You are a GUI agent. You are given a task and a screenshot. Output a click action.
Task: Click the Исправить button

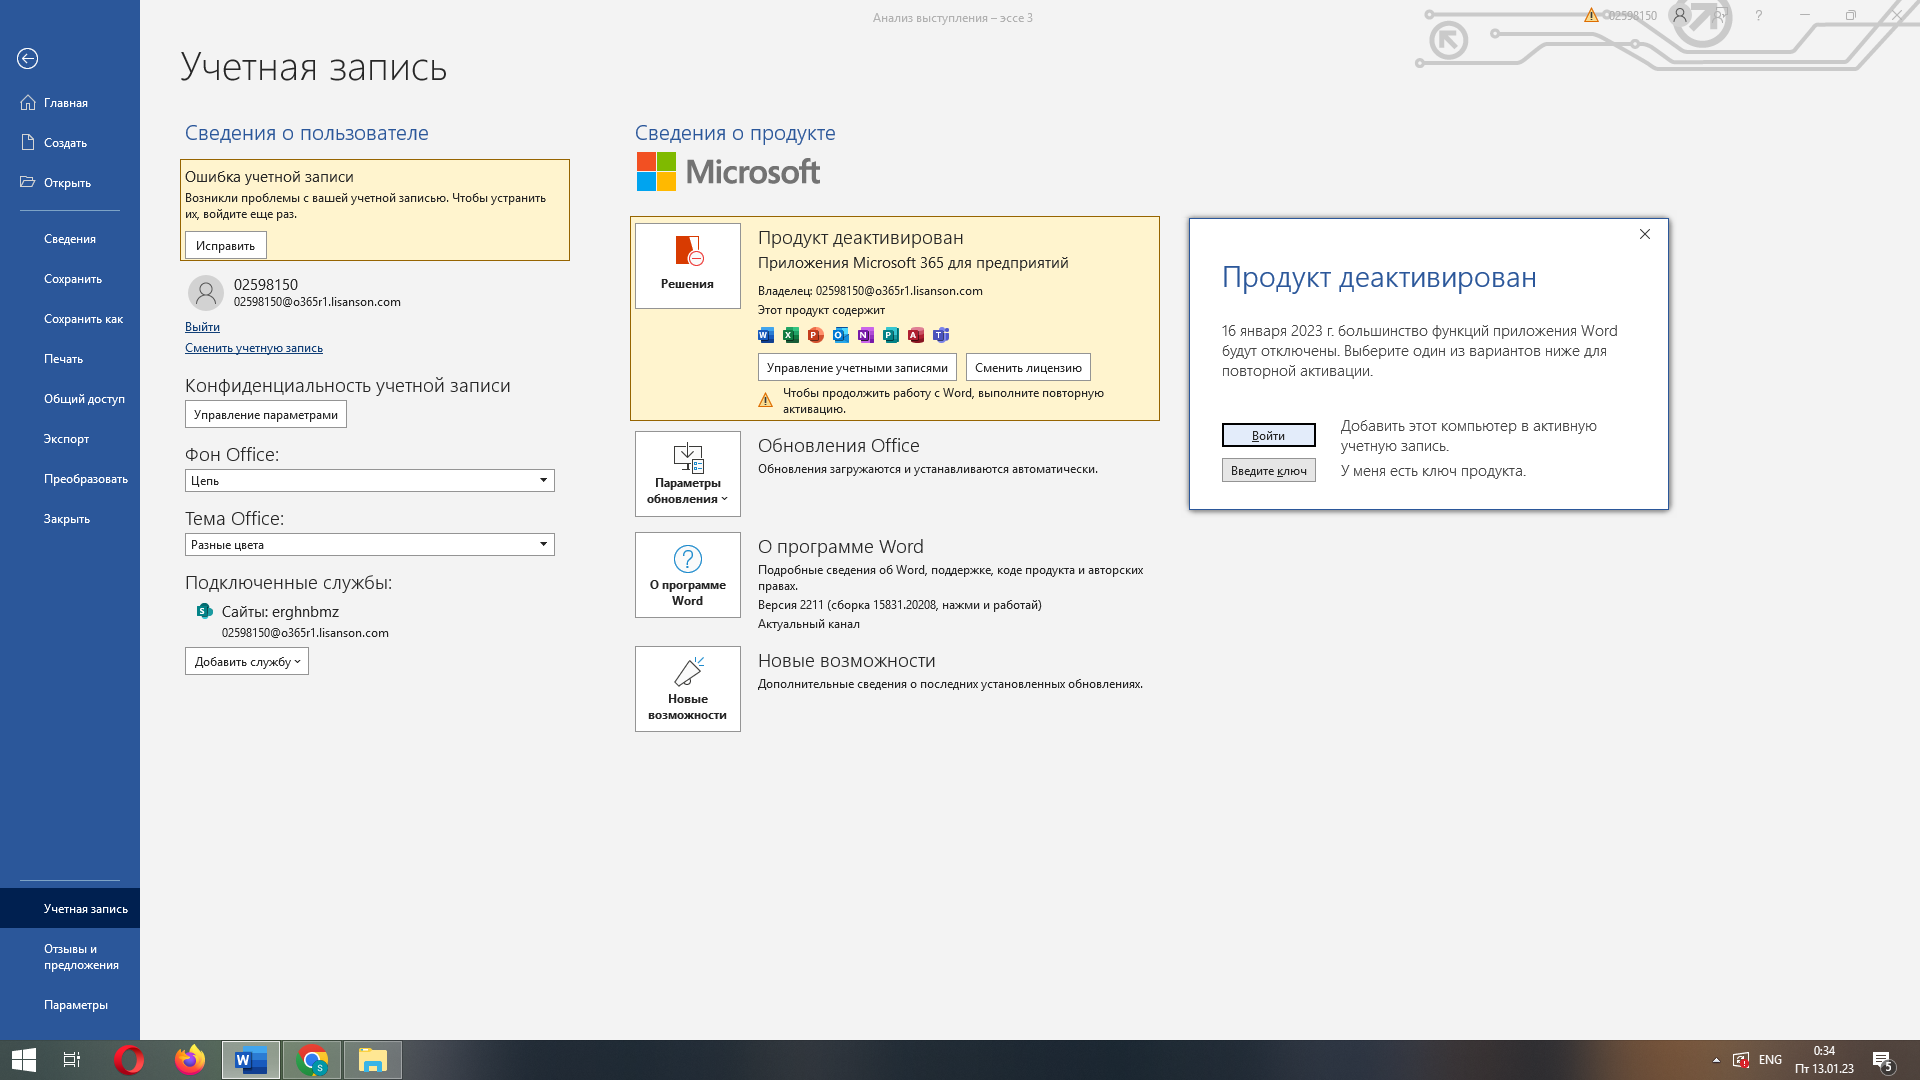225,246
